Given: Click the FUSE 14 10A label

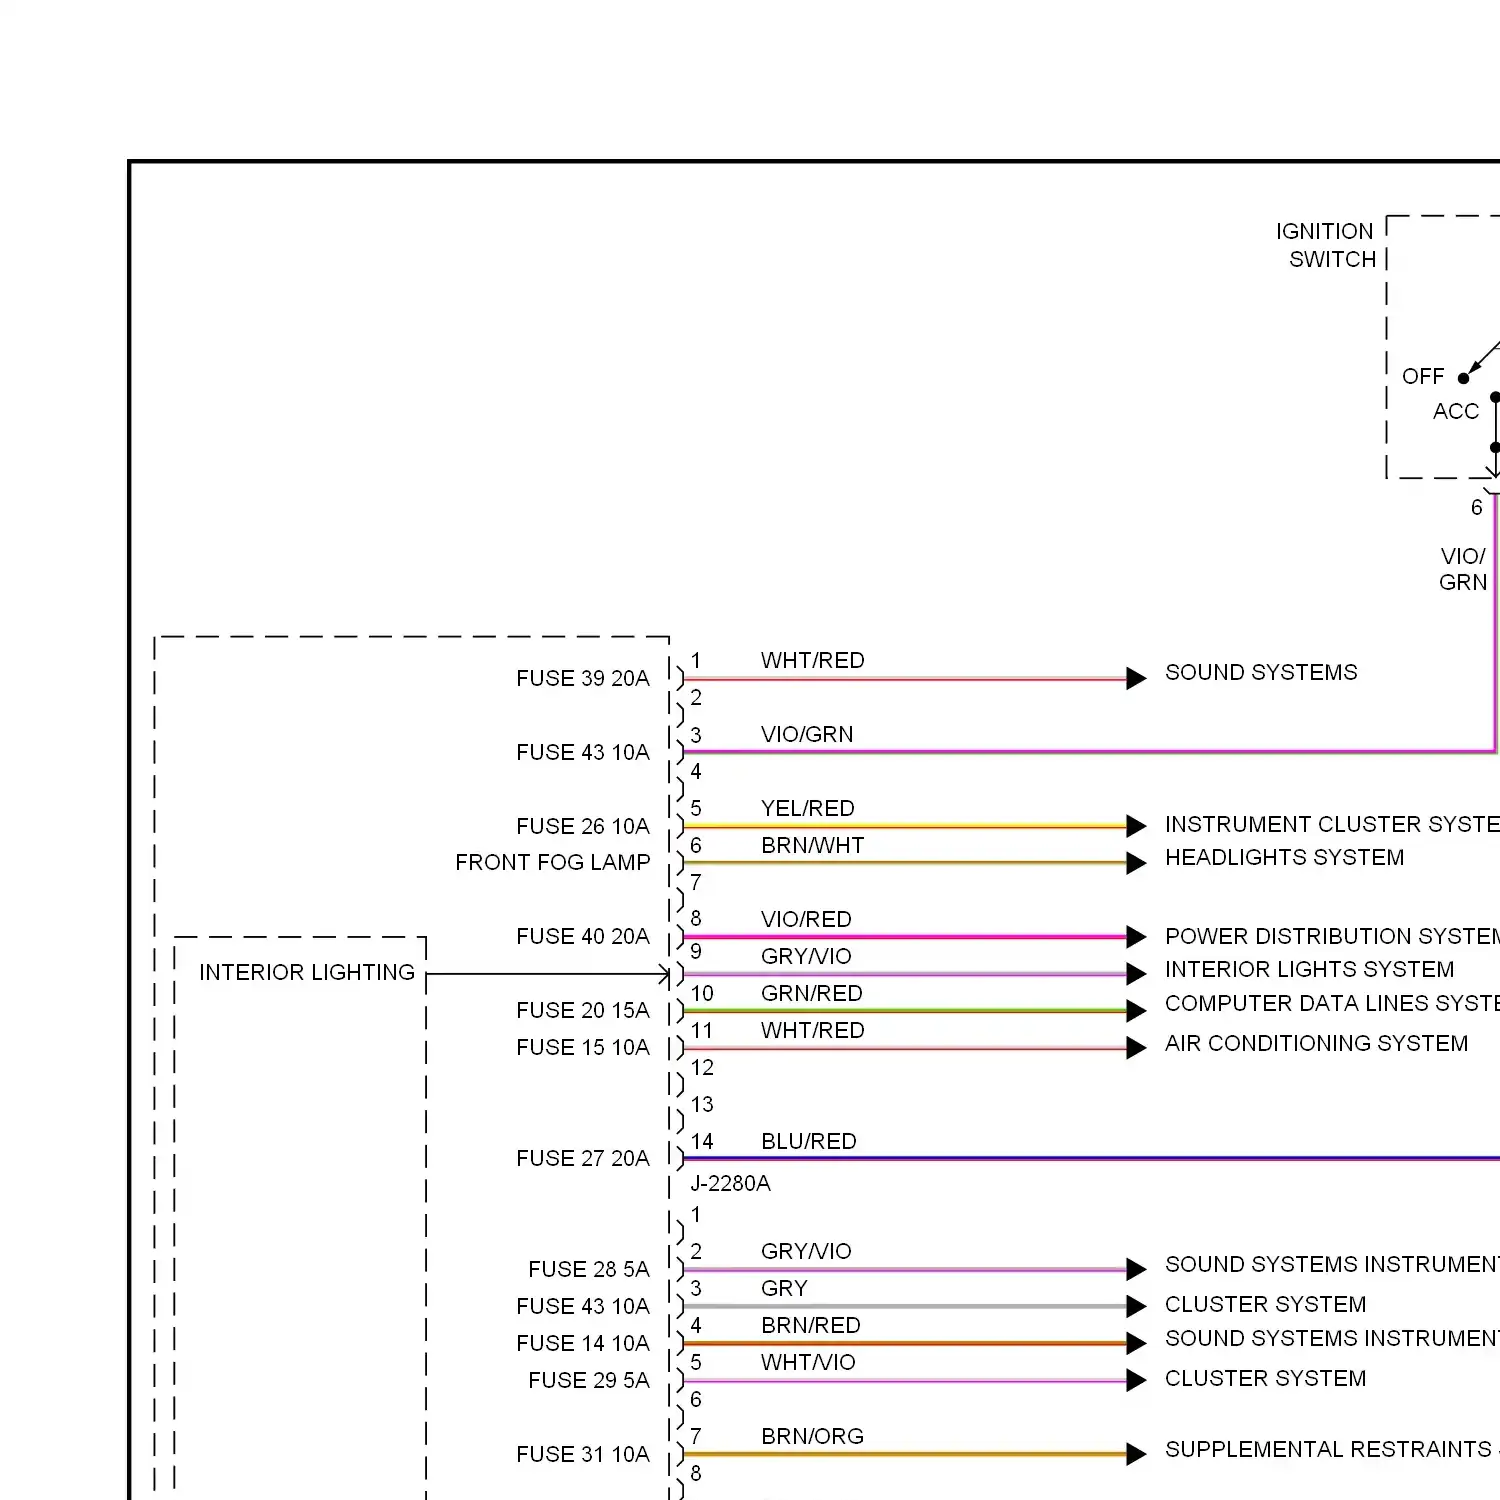Looking at the screenshot, I should [x=583, y=1343].
